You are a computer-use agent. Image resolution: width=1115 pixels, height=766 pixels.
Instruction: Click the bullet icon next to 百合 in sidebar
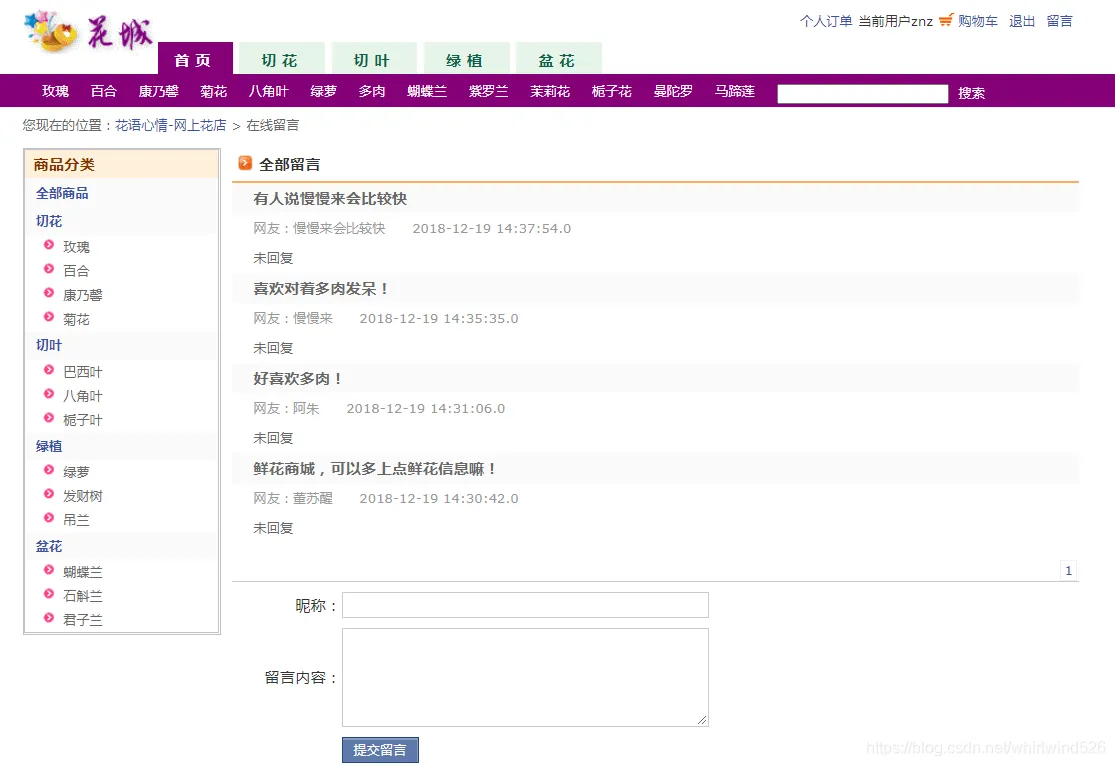pyautogui.click(x=48, y=269)
